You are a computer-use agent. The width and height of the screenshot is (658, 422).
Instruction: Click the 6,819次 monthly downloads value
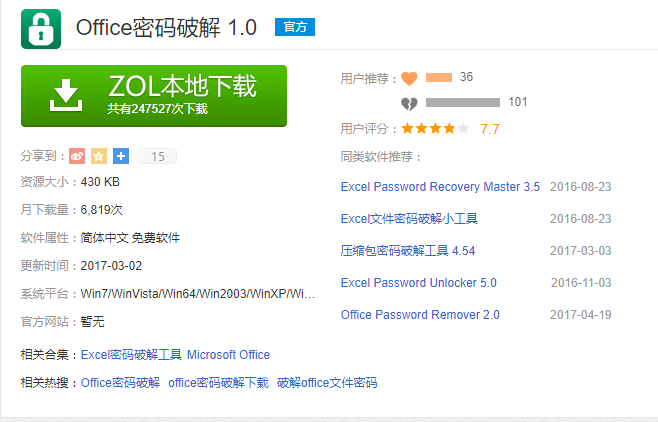(x=102, y=210)
